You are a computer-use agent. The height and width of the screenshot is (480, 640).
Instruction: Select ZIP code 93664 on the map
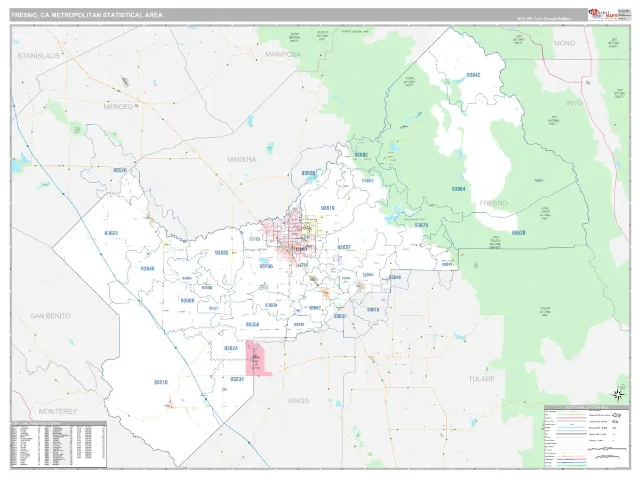tap(458, 189)
